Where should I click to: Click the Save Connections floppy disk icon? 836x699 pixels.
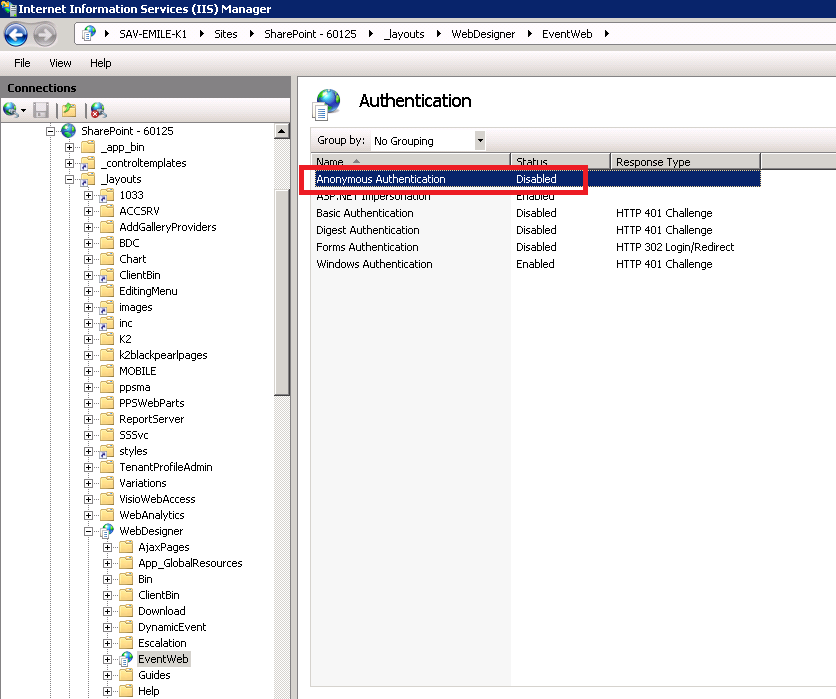coord(41,110)
